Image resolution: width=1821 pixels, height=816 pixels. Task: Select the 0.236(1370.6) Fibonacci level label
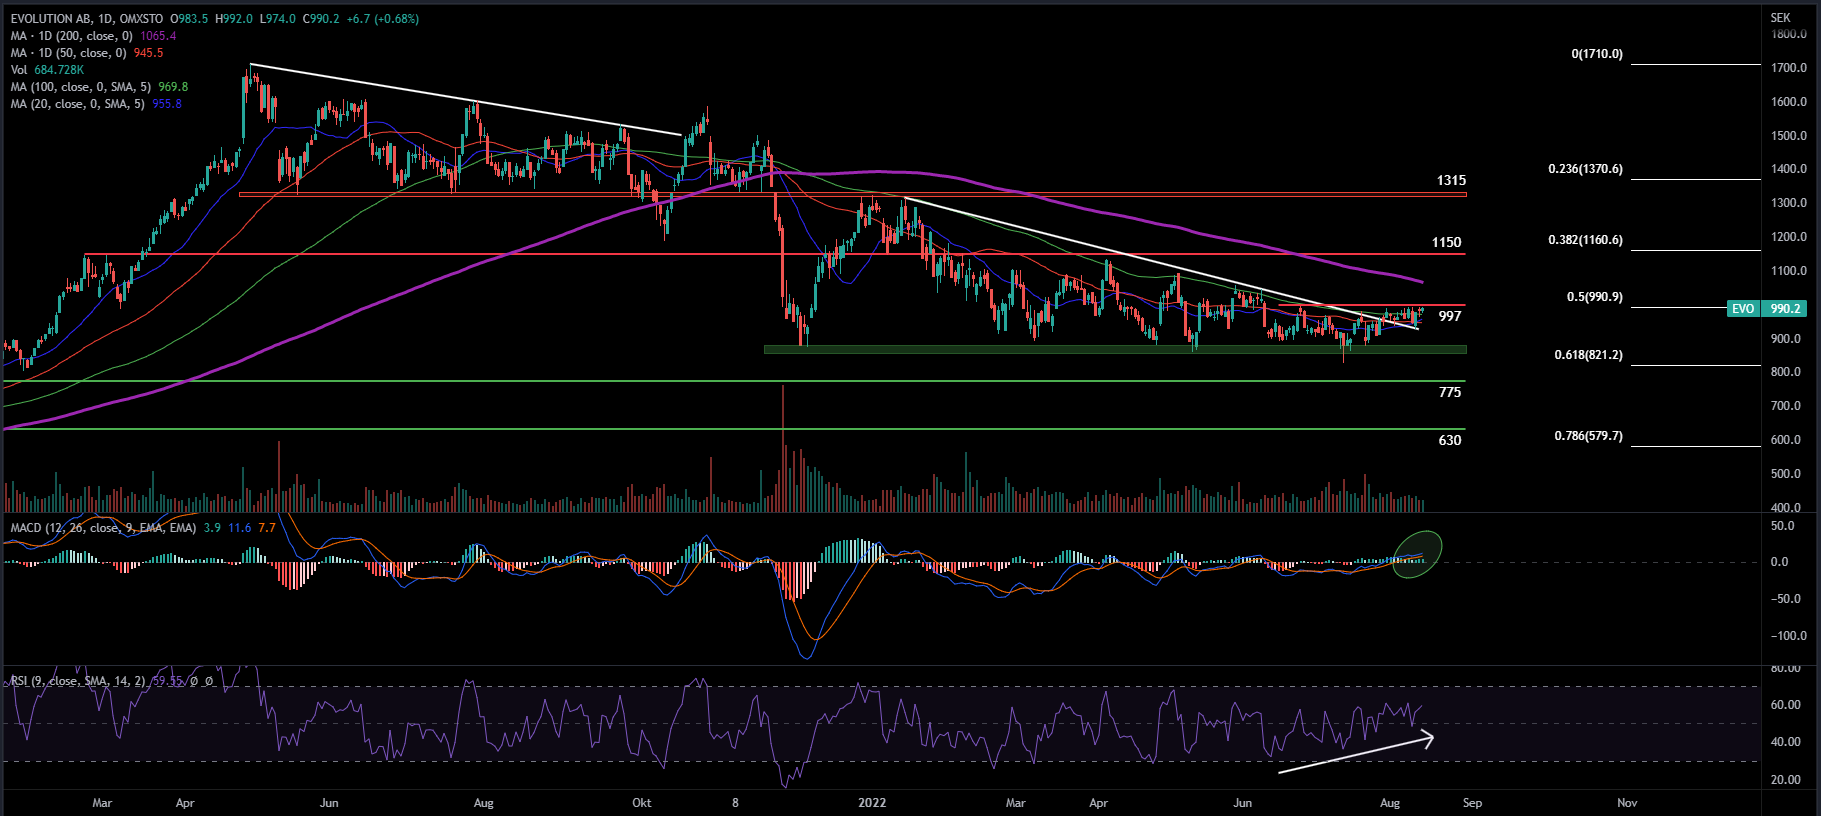[1585, 169]
